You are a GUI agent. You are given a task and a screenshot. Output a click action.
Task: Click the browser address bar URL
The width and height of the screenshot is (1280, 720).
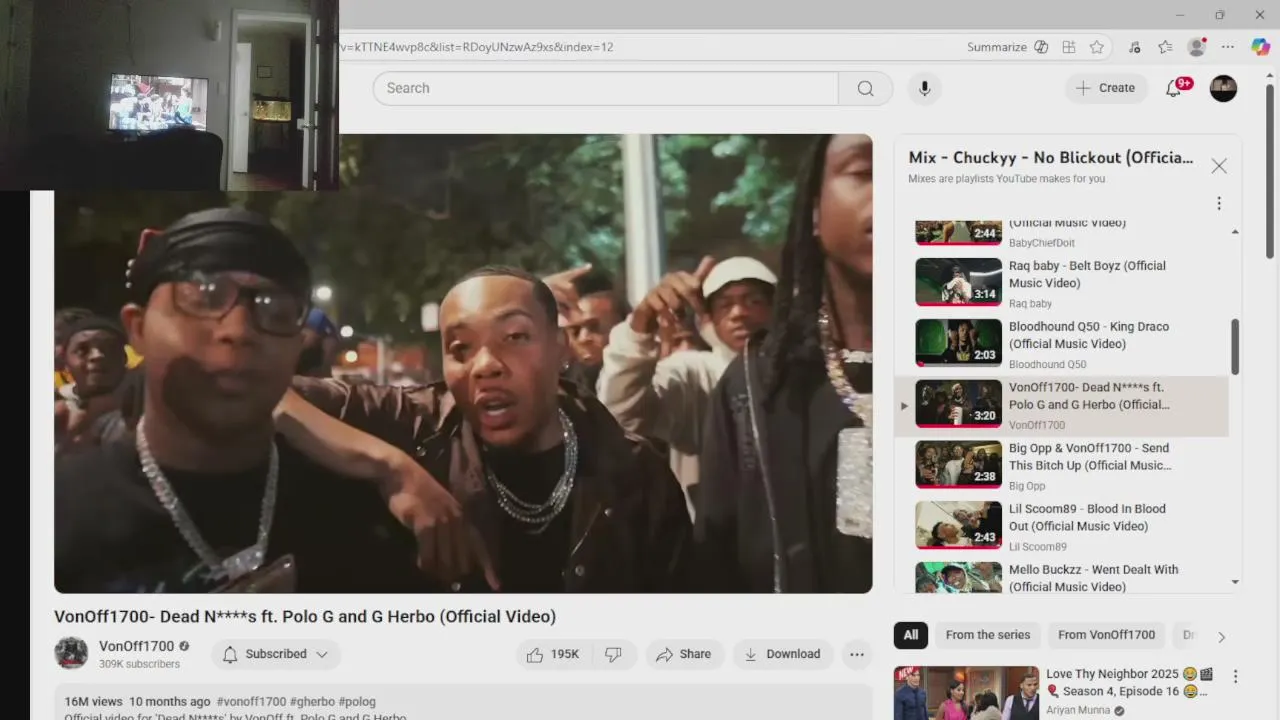pyautogui.click(x=477, y=47)
